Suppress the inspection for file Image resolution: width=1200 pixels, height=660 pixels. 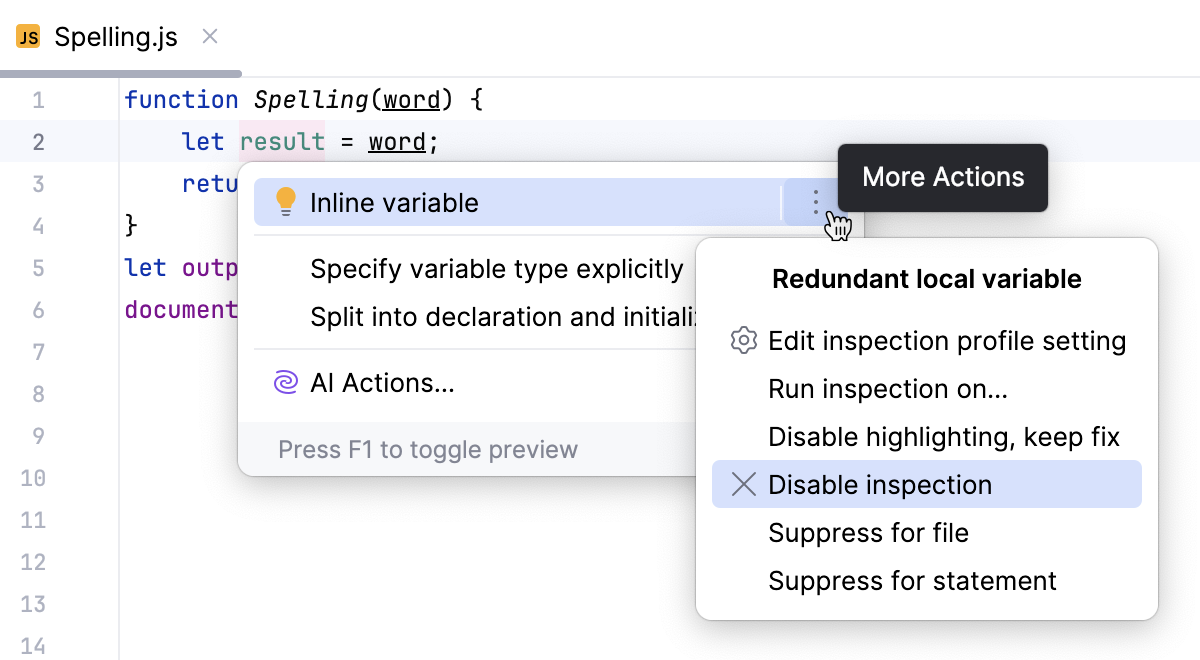click(x=868, y=533)
